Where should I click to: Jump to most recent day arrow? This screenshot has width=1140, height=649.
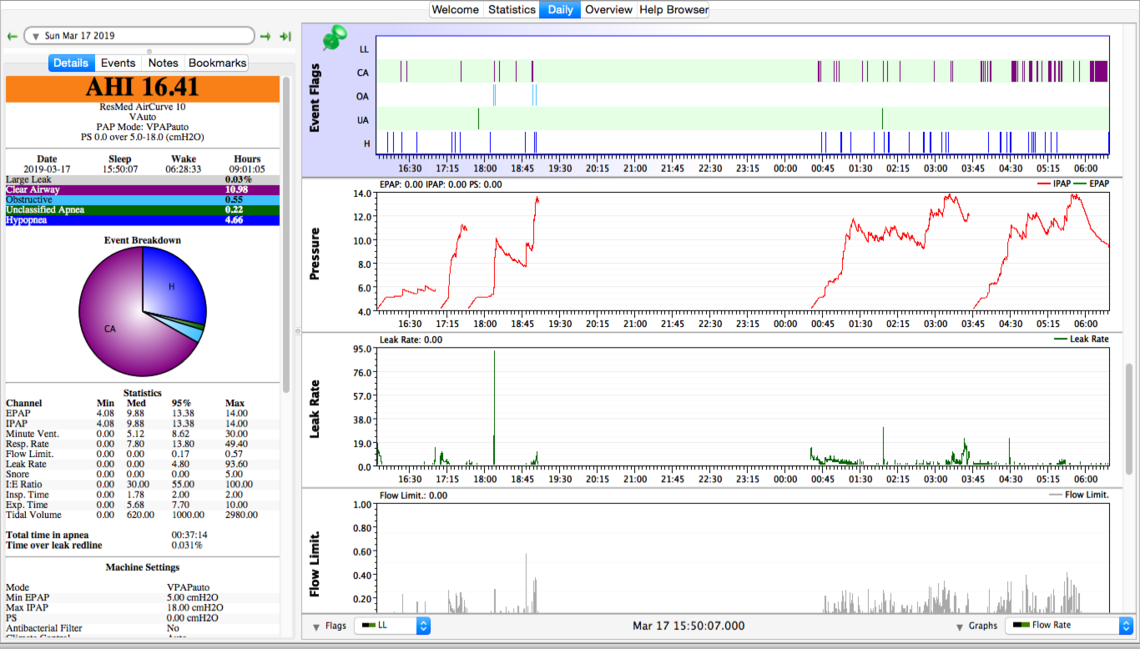[286, 36]
